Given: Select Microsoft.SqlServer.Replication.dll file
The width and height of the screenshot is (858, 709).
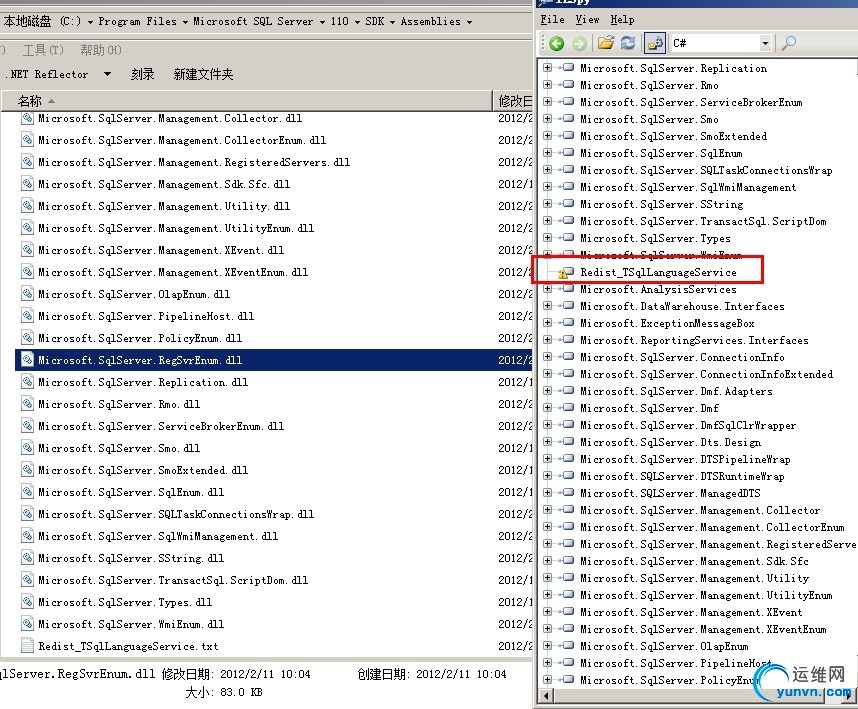Looking at the screenshot, I should click(143, 382).
